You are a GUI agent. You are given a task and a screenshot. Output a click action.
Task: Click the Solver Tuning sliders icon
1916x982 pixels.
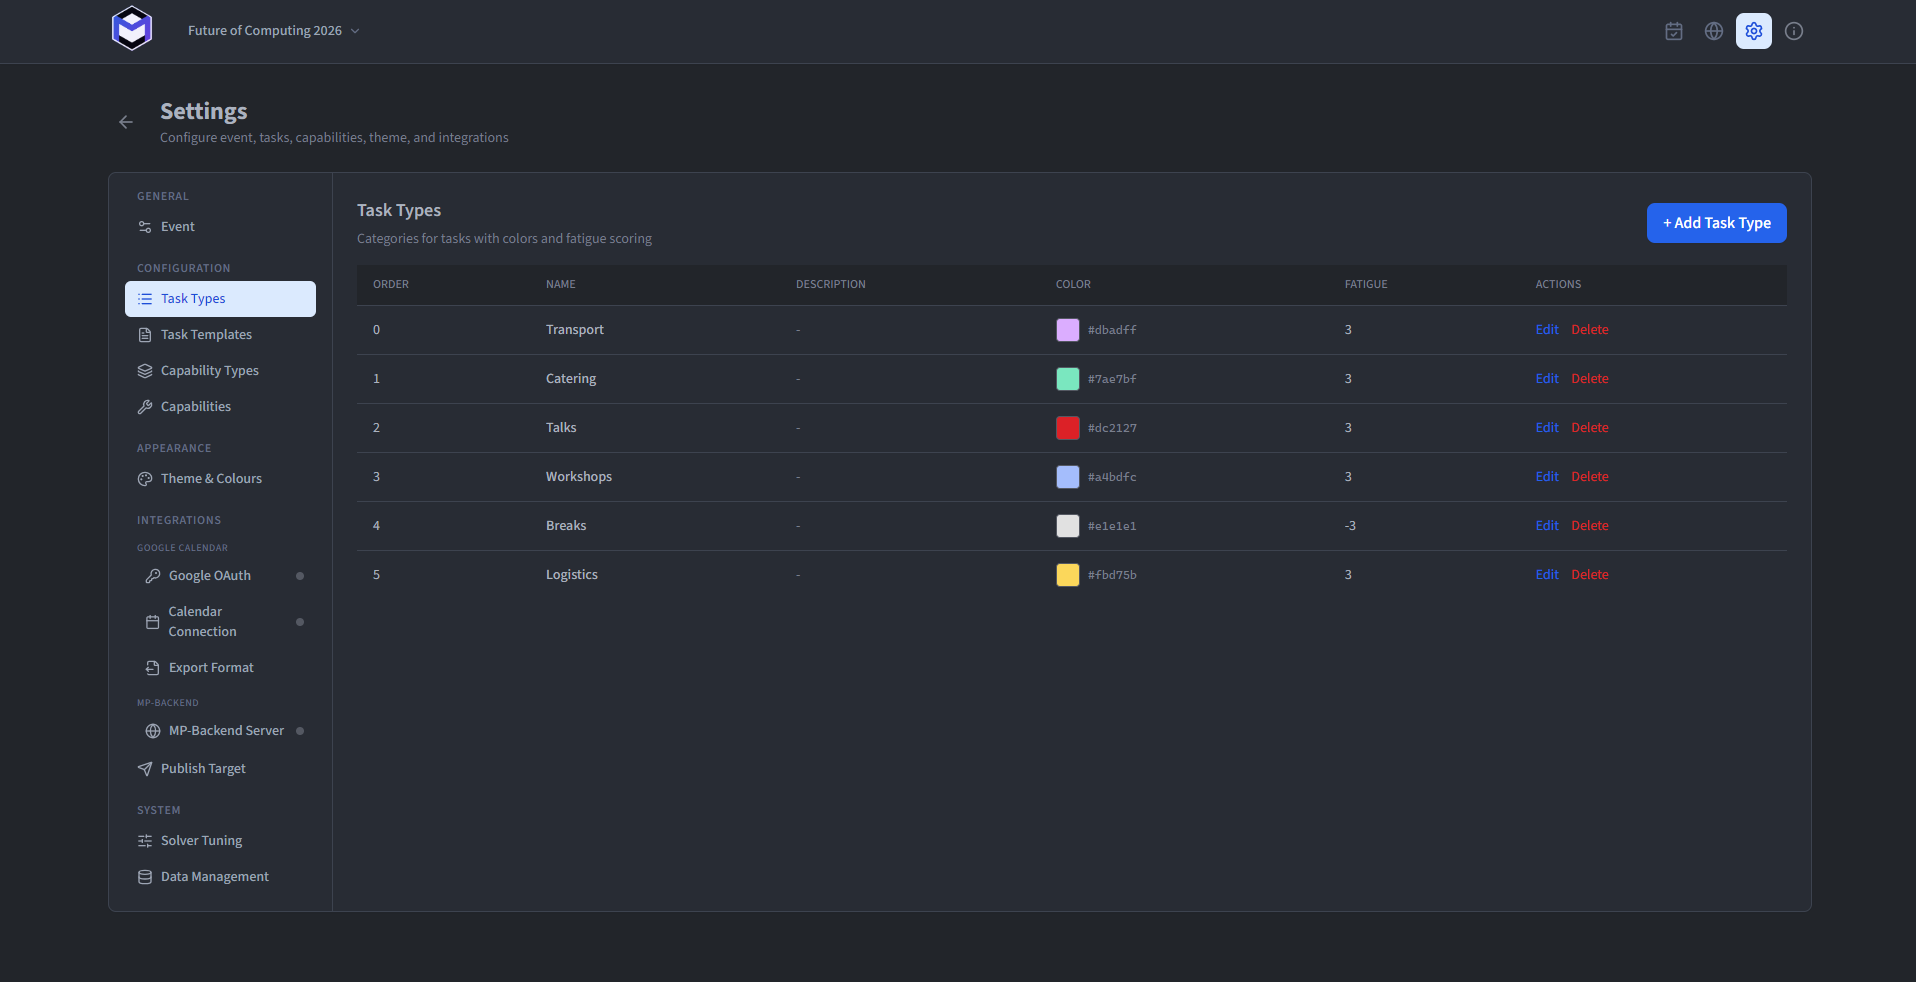tap(145, 841)
